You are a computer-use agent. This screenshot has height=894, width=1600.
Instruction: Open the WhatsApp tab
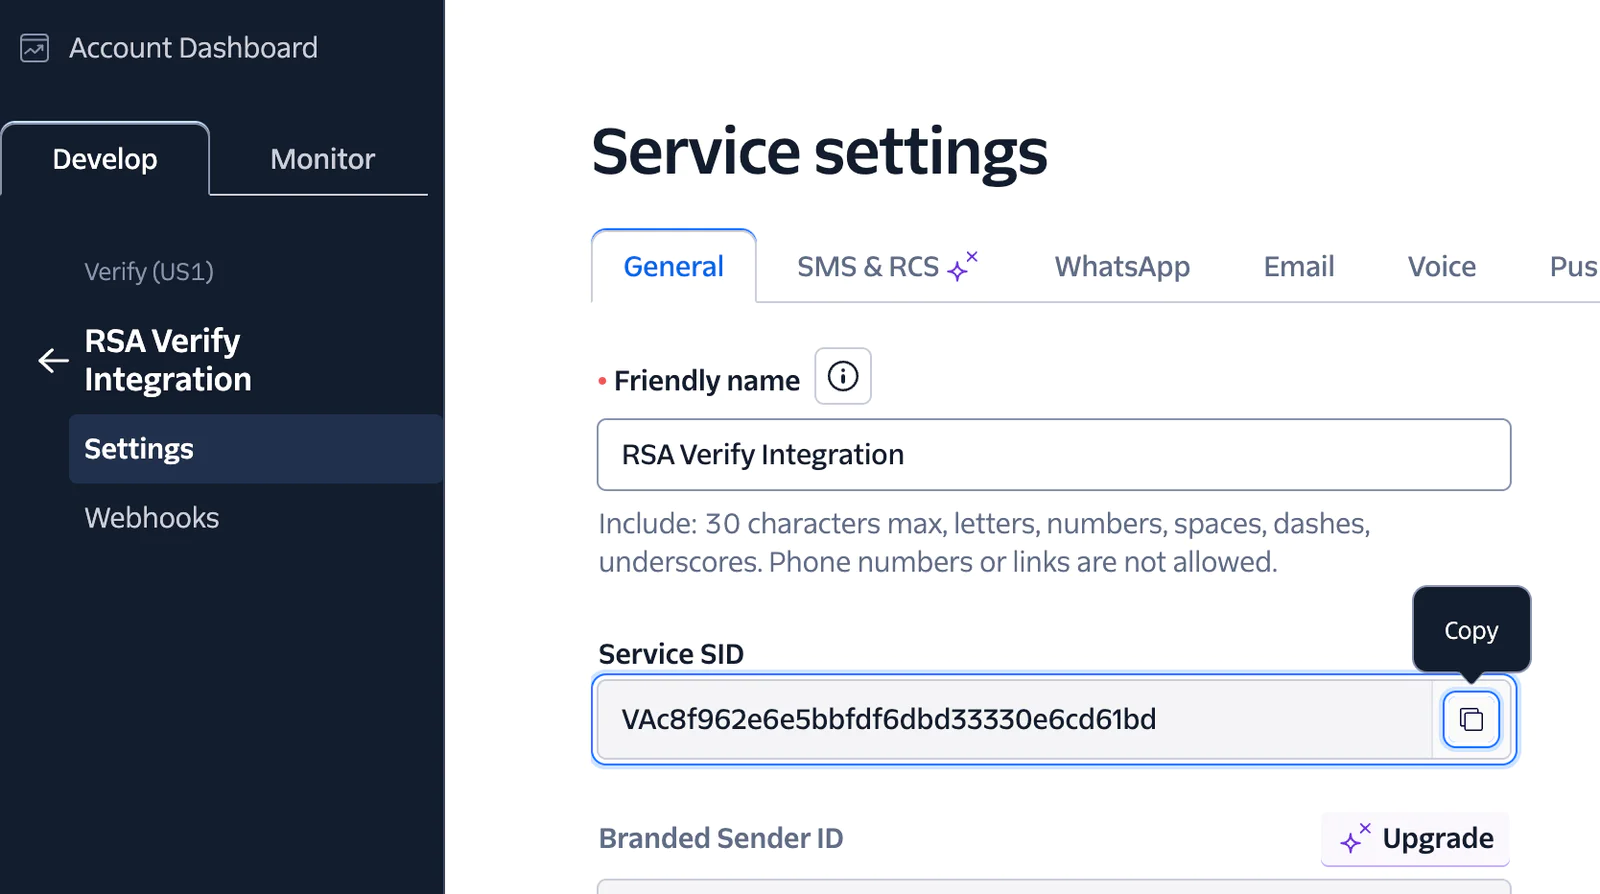pos(1122,266)
